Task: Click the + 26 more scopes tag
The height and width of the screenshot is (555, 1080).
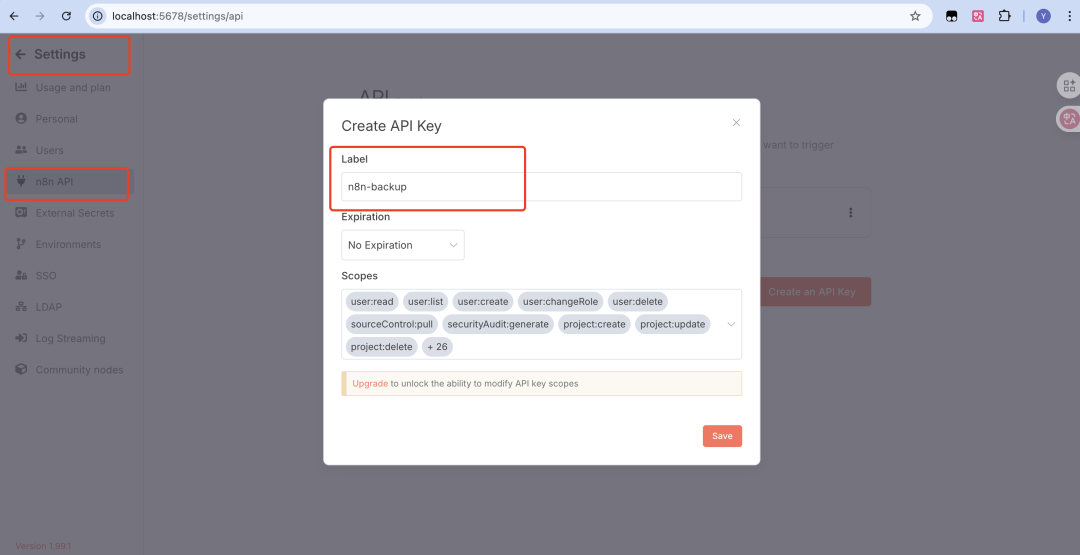Action: [x=437, y=347]
